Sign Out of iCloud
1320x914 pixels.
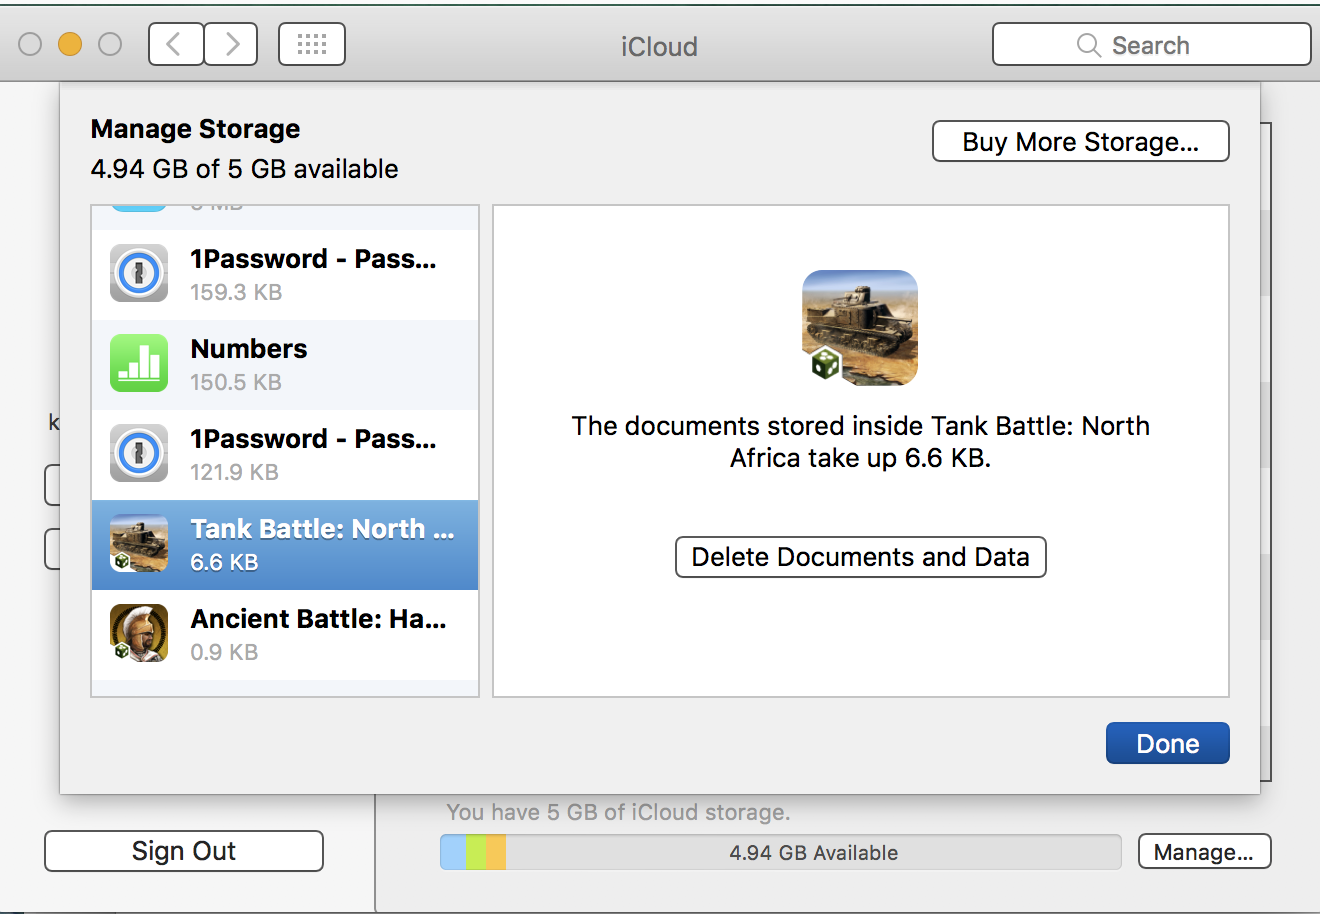(x=184, y=851)
